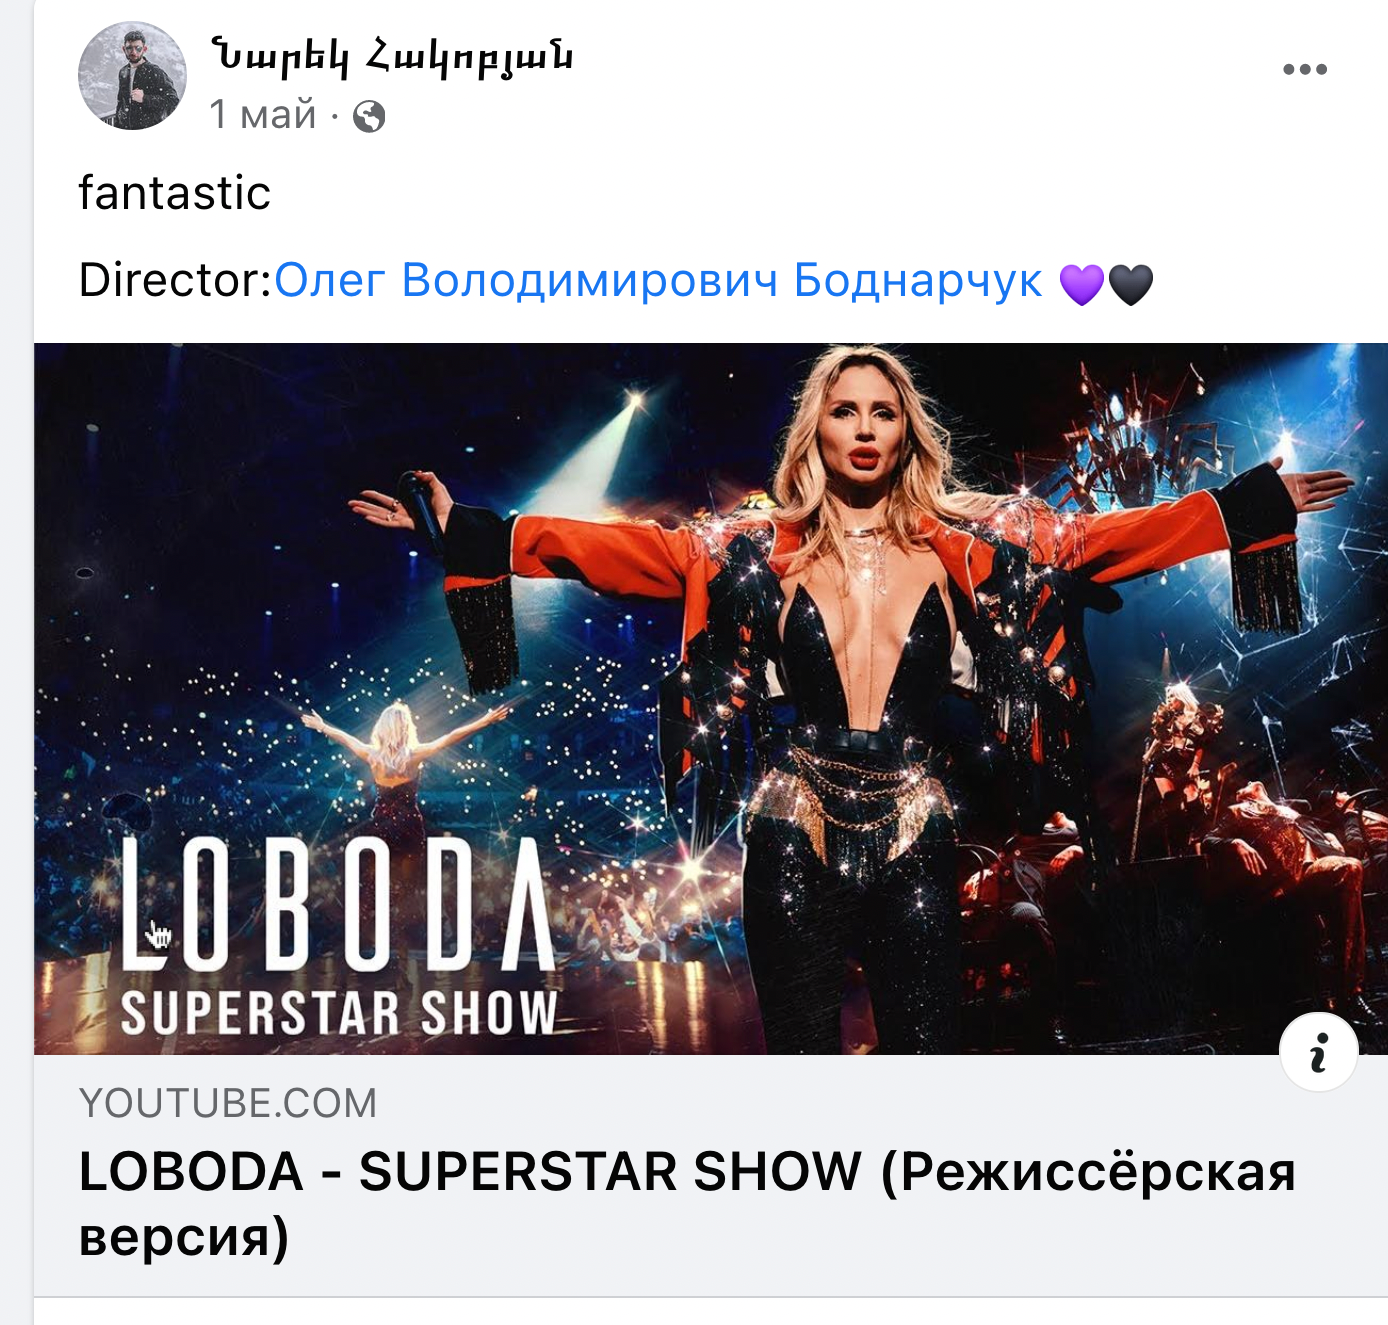Open the author's round profile picture
The width and height of the screenshot is (1388, 1325).
click(132, 76)
